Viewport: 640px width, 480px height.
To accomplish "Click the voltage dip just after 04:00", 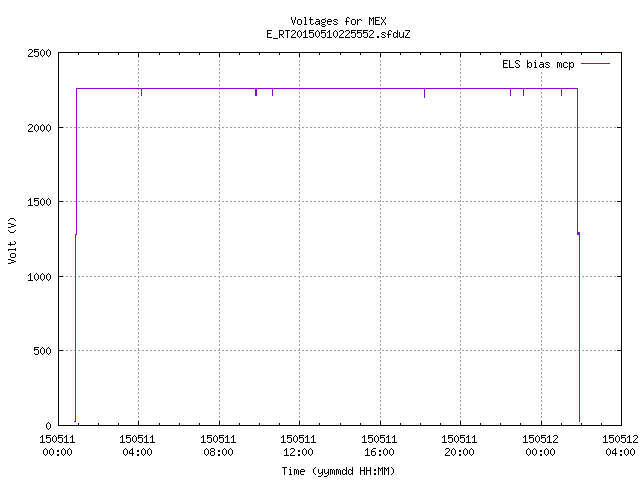I will 141,92.
